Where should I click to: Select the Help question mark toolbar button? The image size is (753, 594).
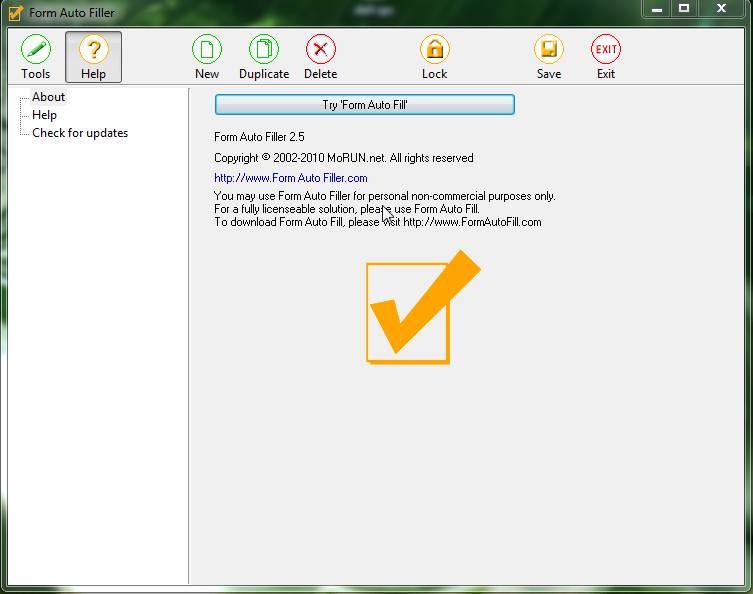[93, 57]
